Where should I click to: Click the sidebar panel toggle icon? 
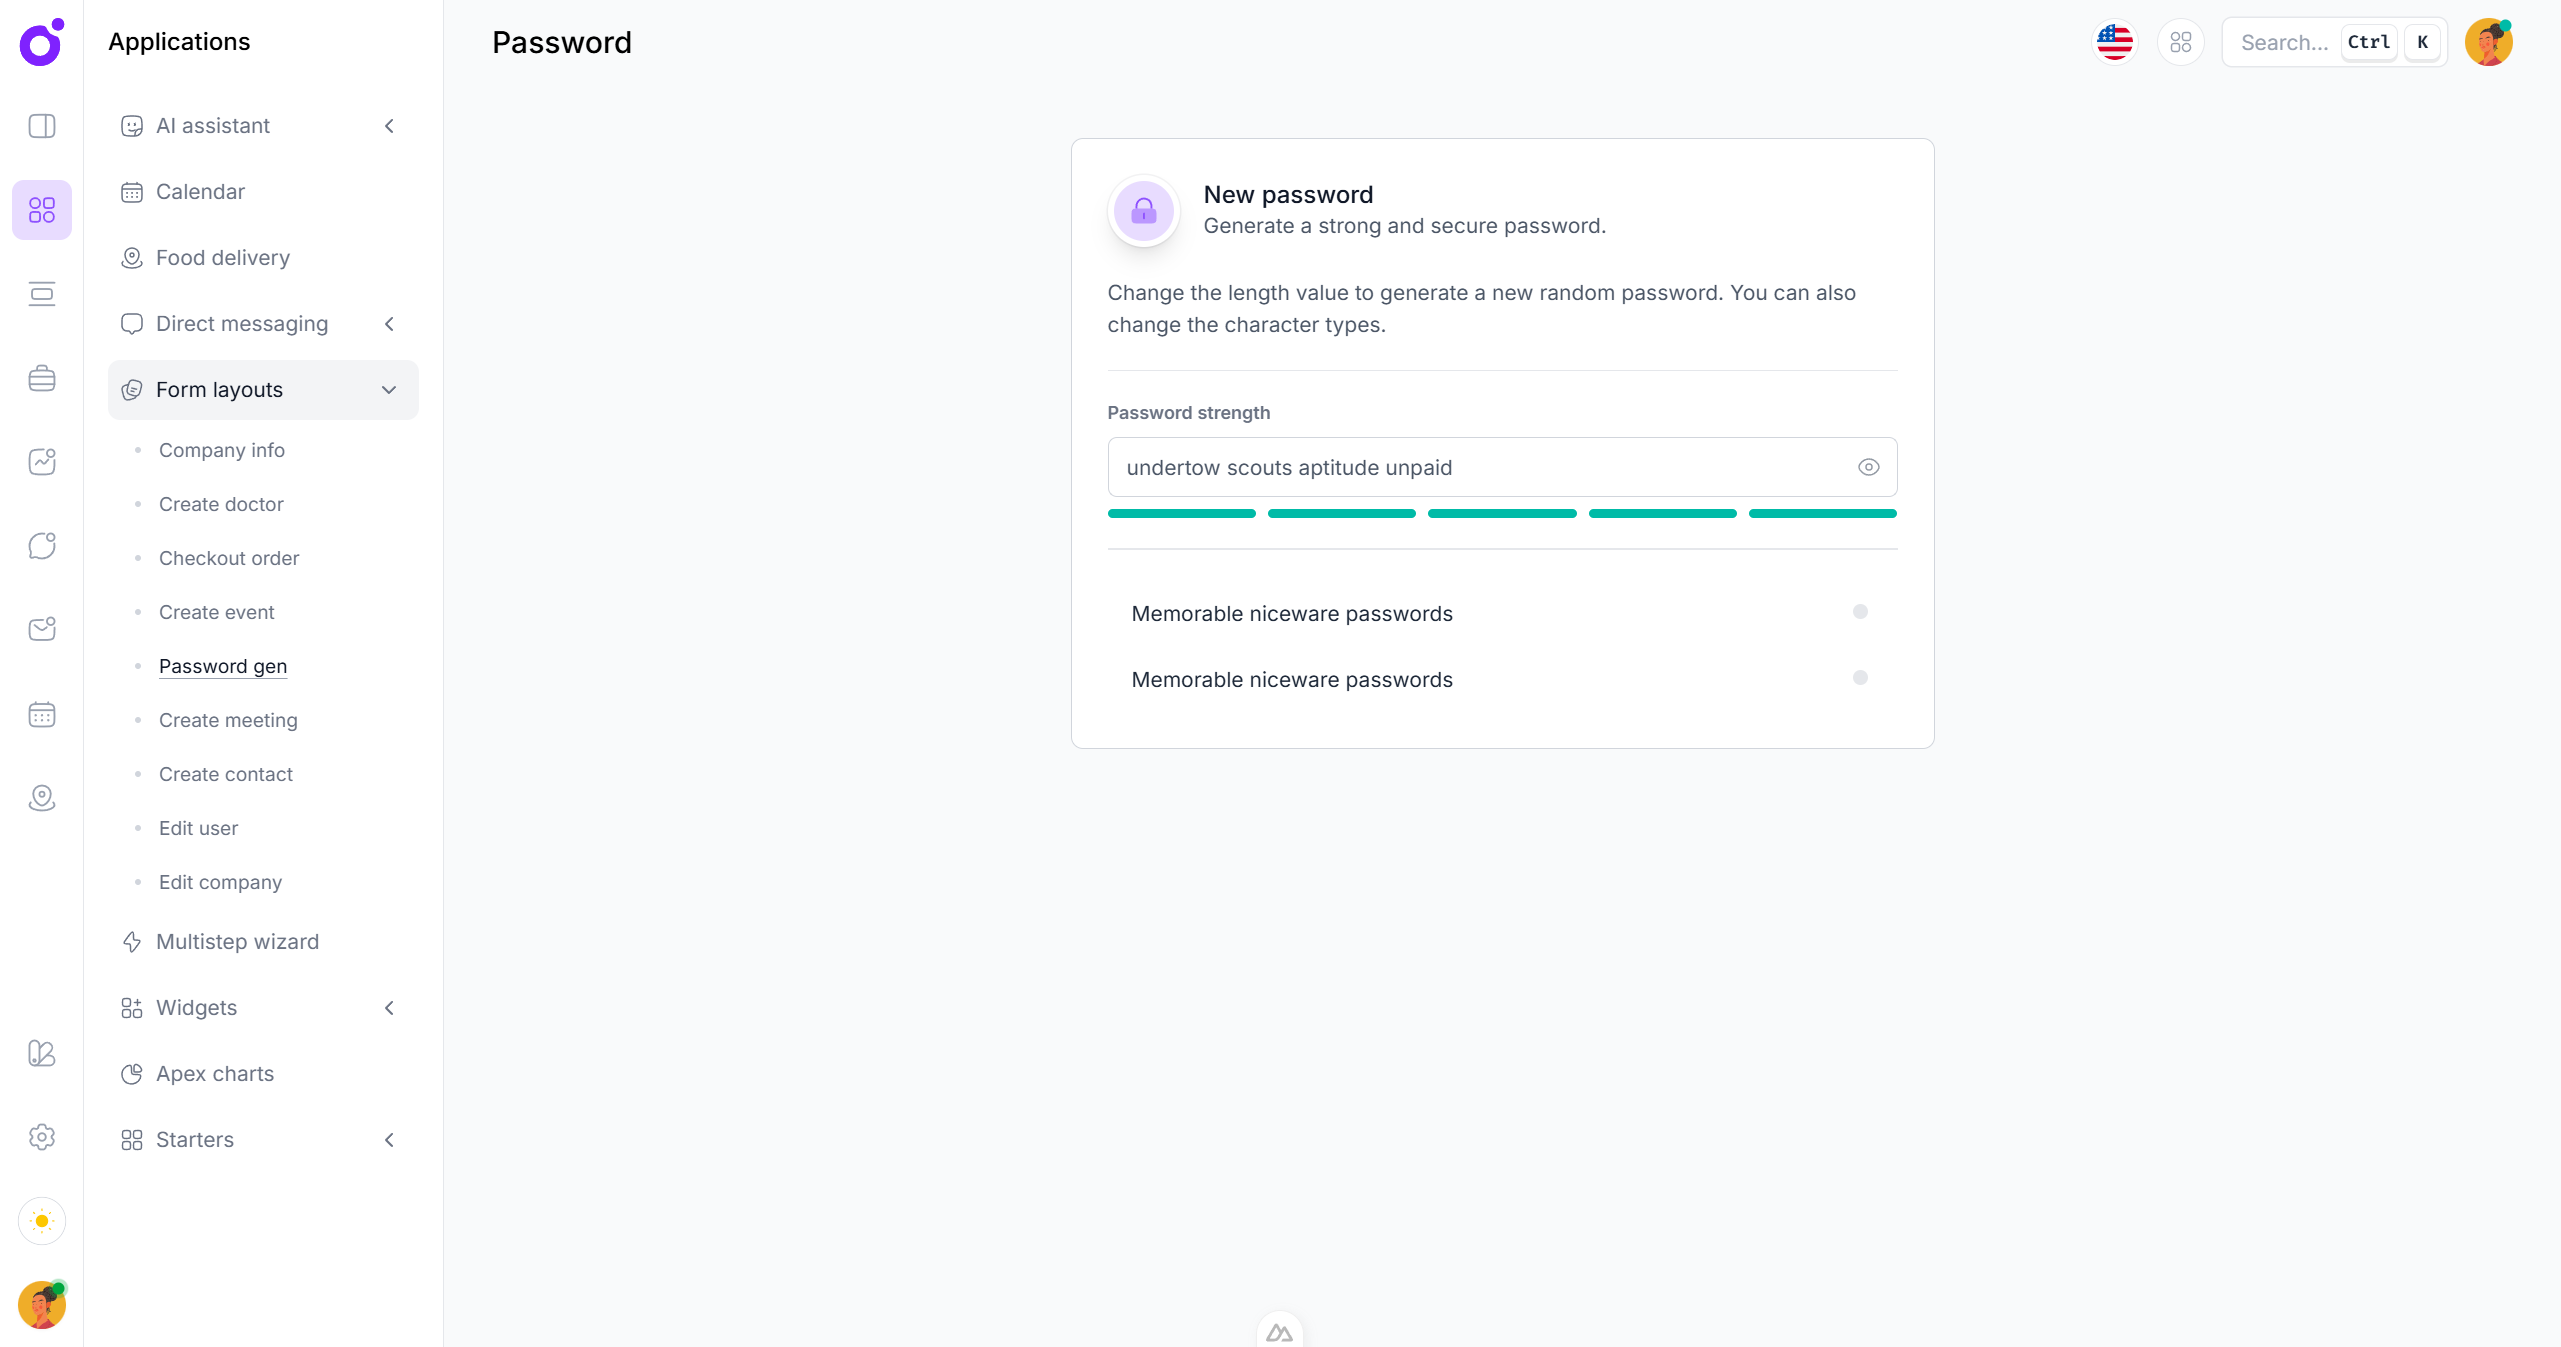tap(42, 126)
